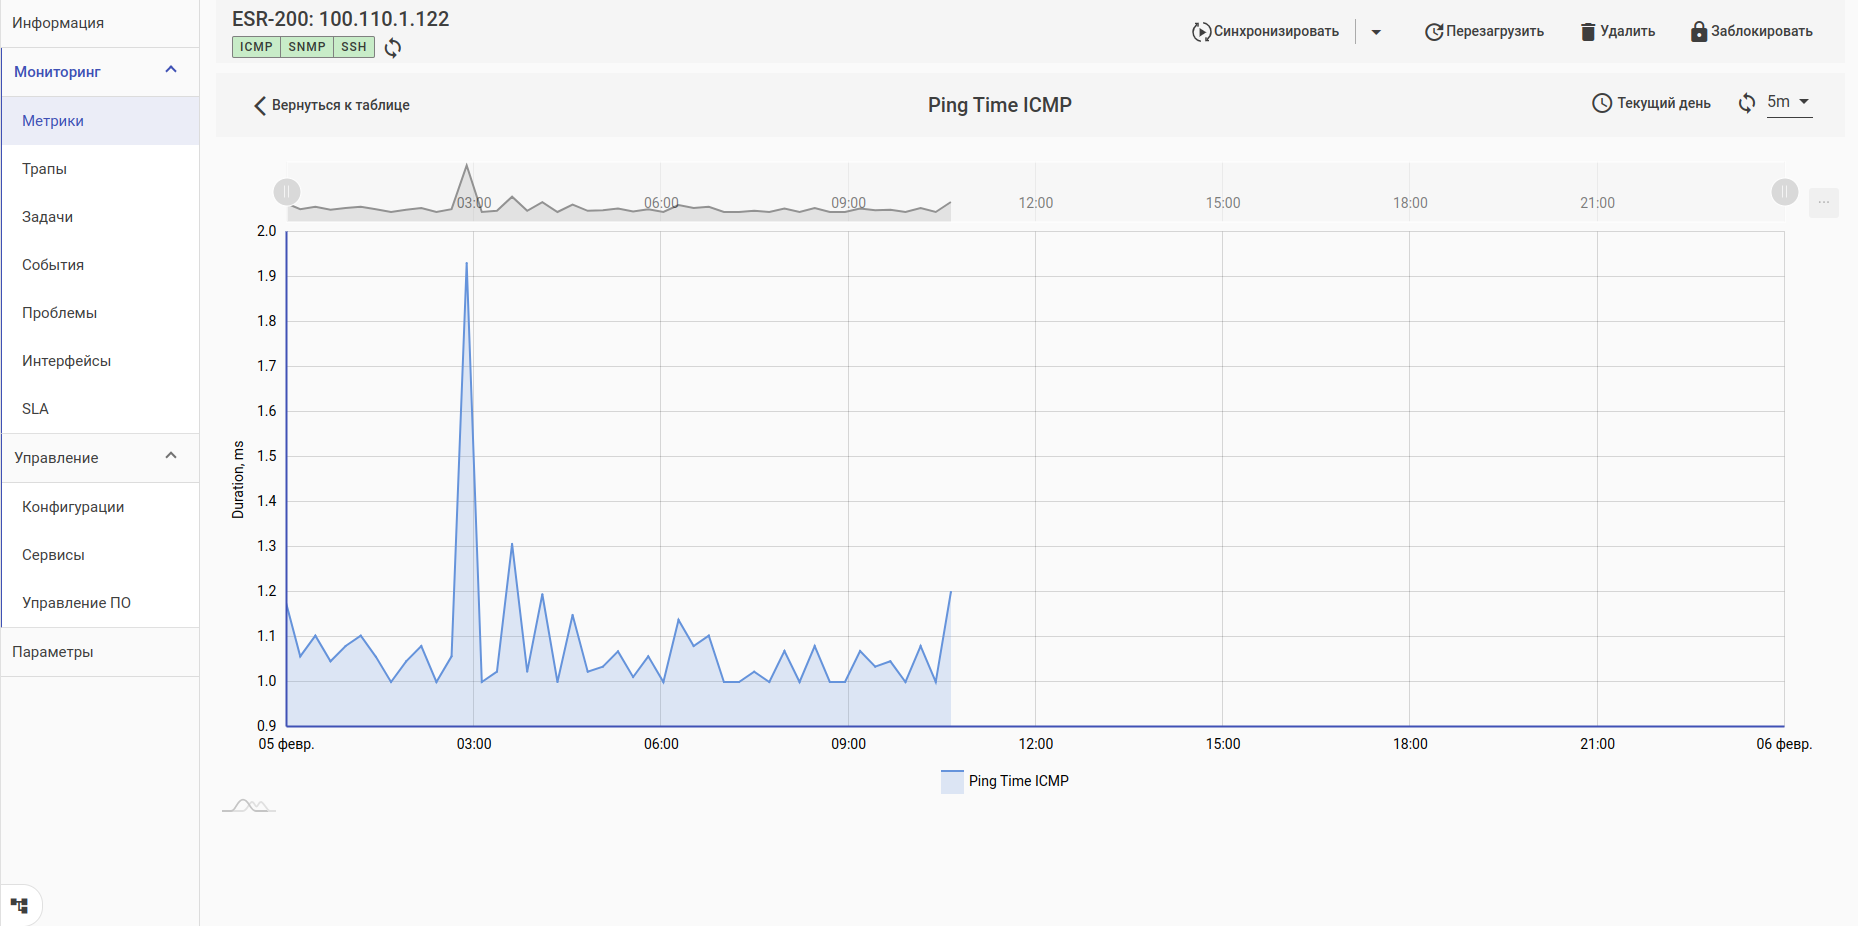This screenshot has width=1858, height=926.
Task: Click the lock Заблокировать icon
Action: coord(1699,32)
